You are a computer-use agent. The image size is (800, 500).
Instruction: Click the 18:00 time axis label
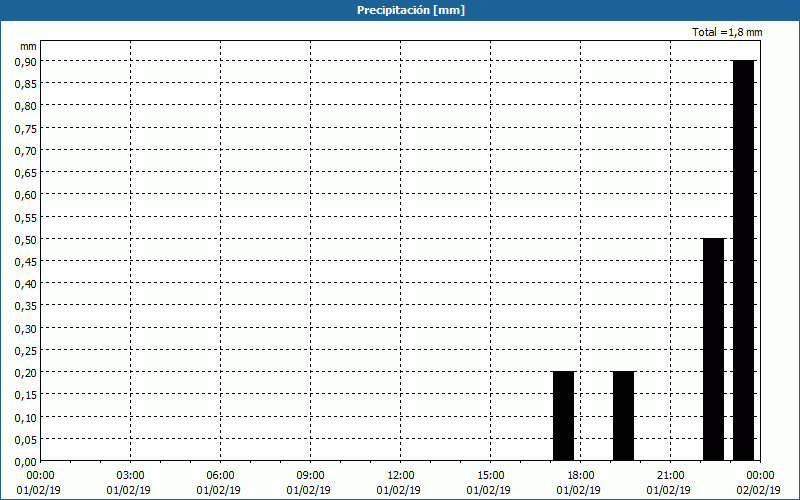(581, 476)
